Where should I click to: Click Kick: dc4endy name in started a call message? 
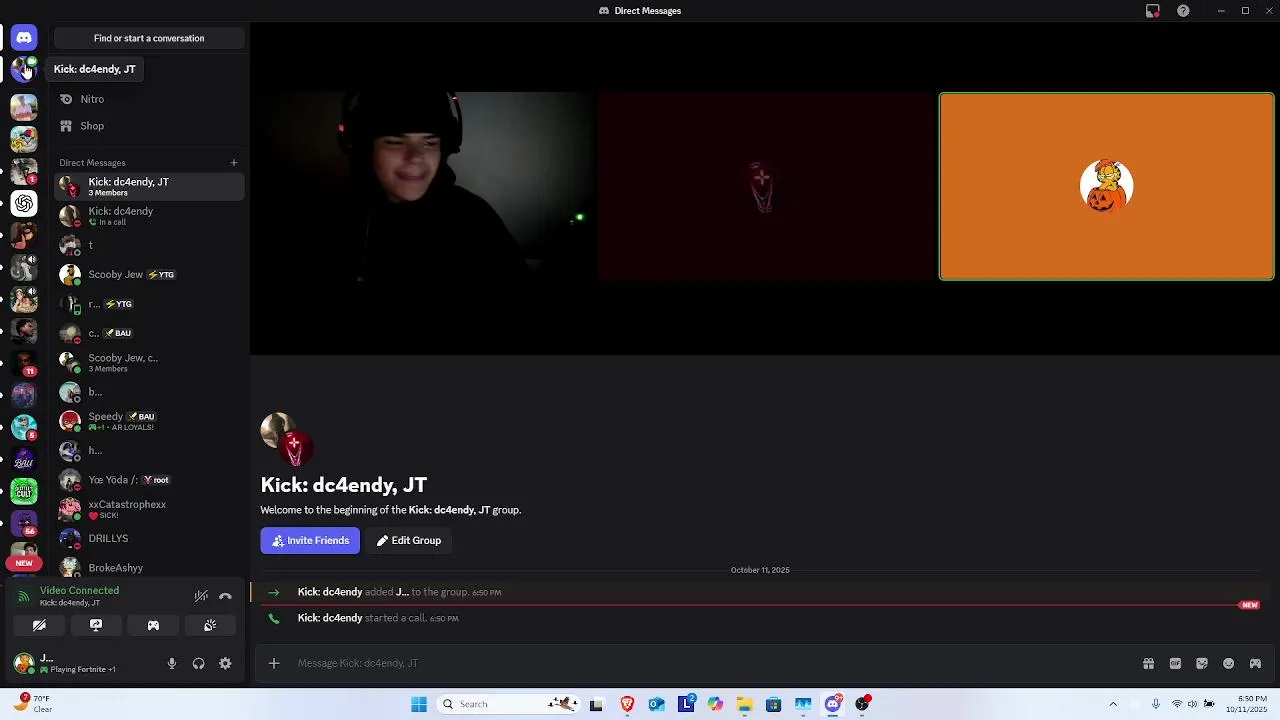coord(330,618)
